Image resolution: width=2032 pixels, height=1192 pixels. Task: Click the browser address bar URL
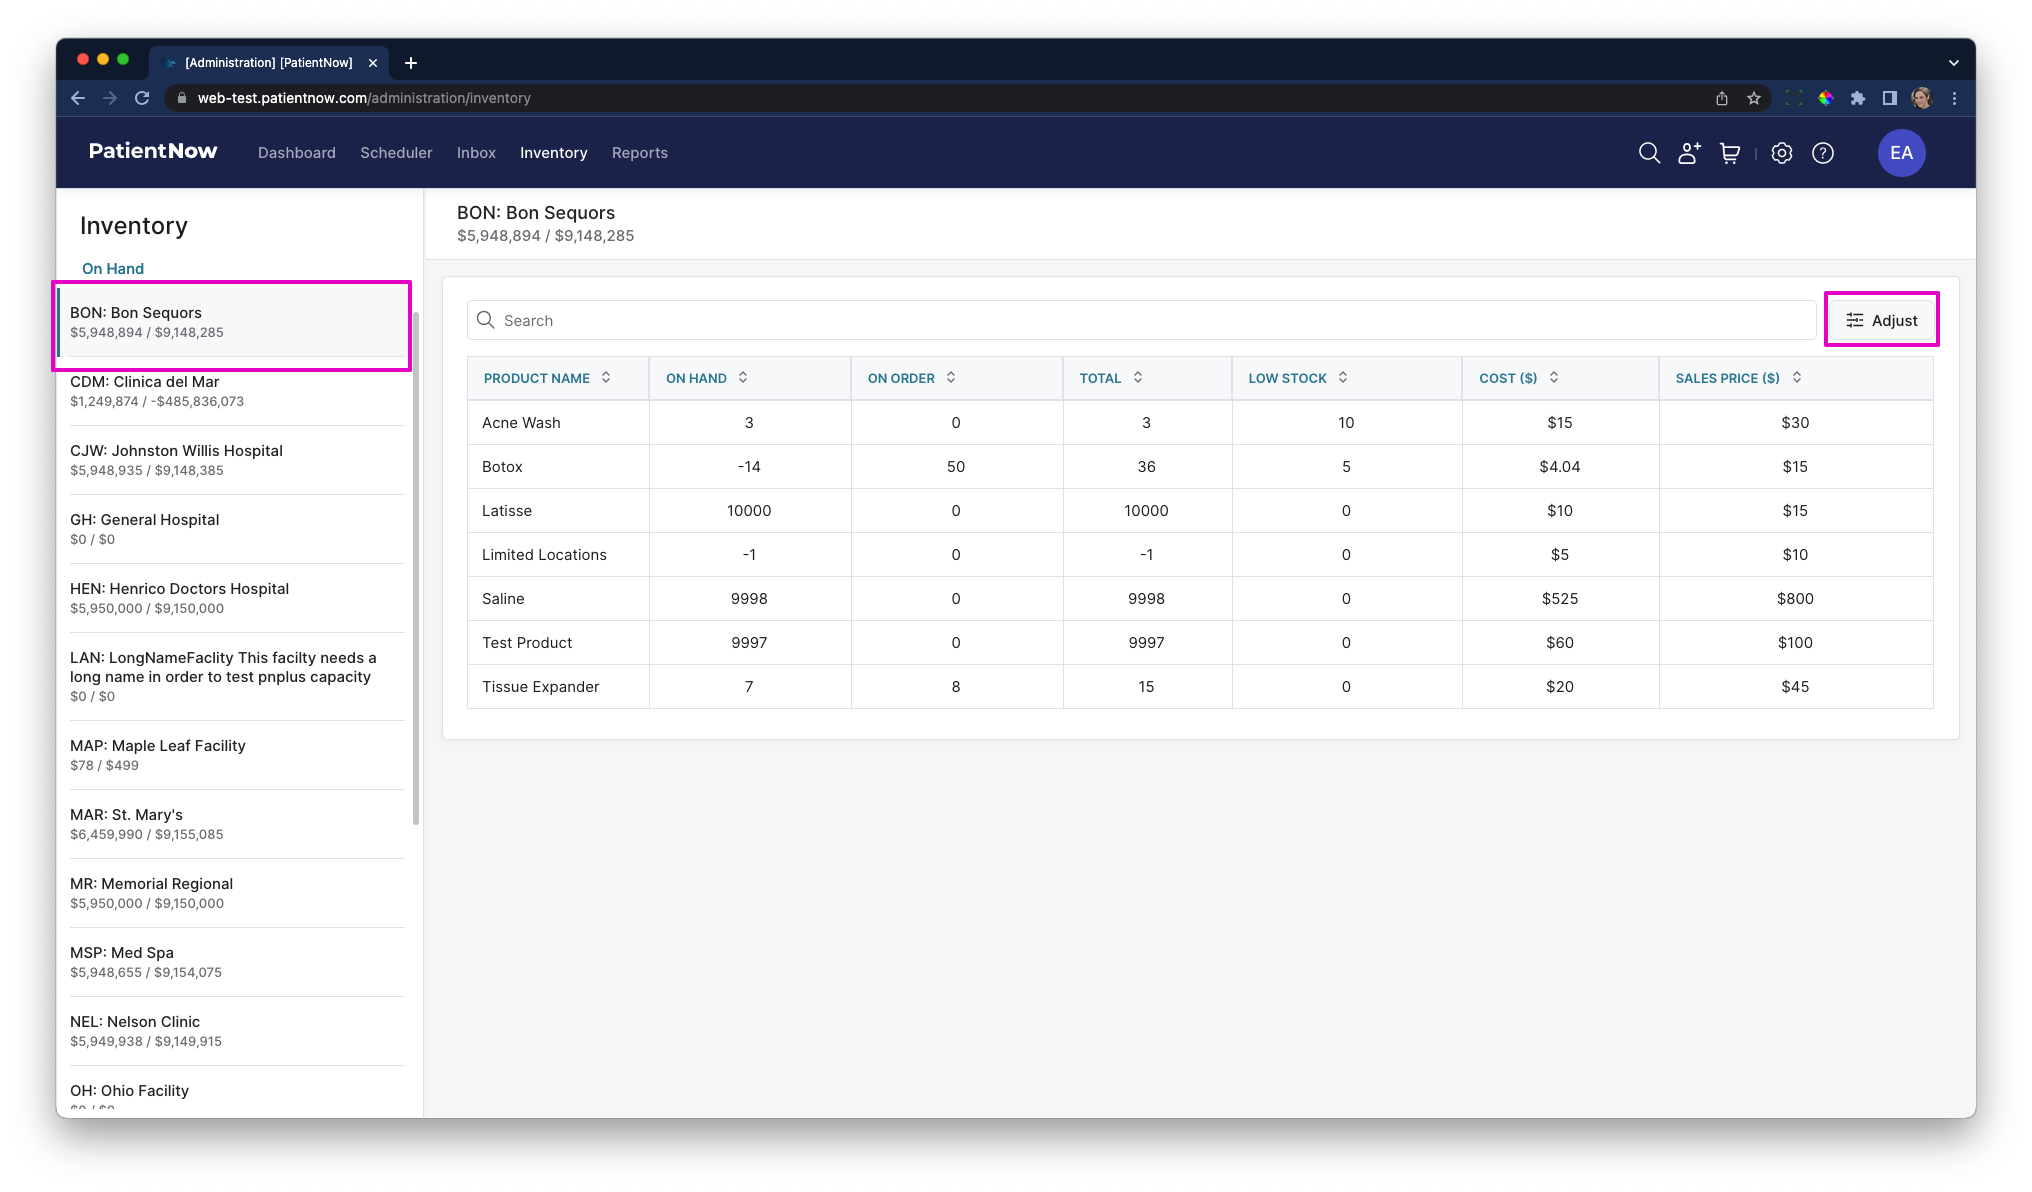tap(364, 98)
